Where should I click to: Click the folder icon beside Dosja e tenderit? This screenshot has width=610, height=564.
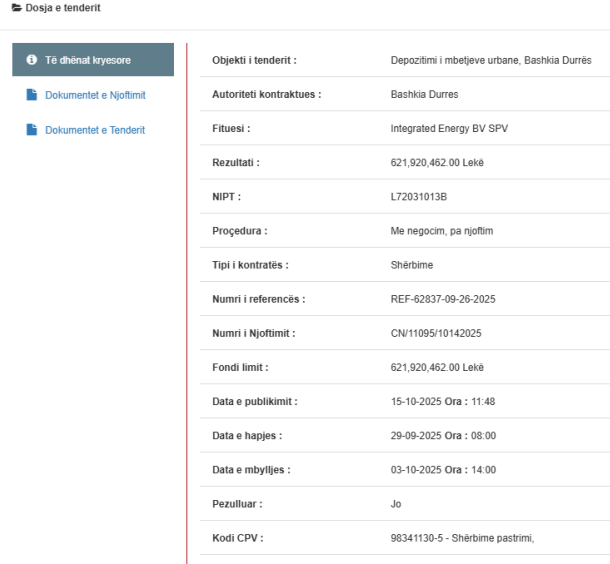(5, 8)
